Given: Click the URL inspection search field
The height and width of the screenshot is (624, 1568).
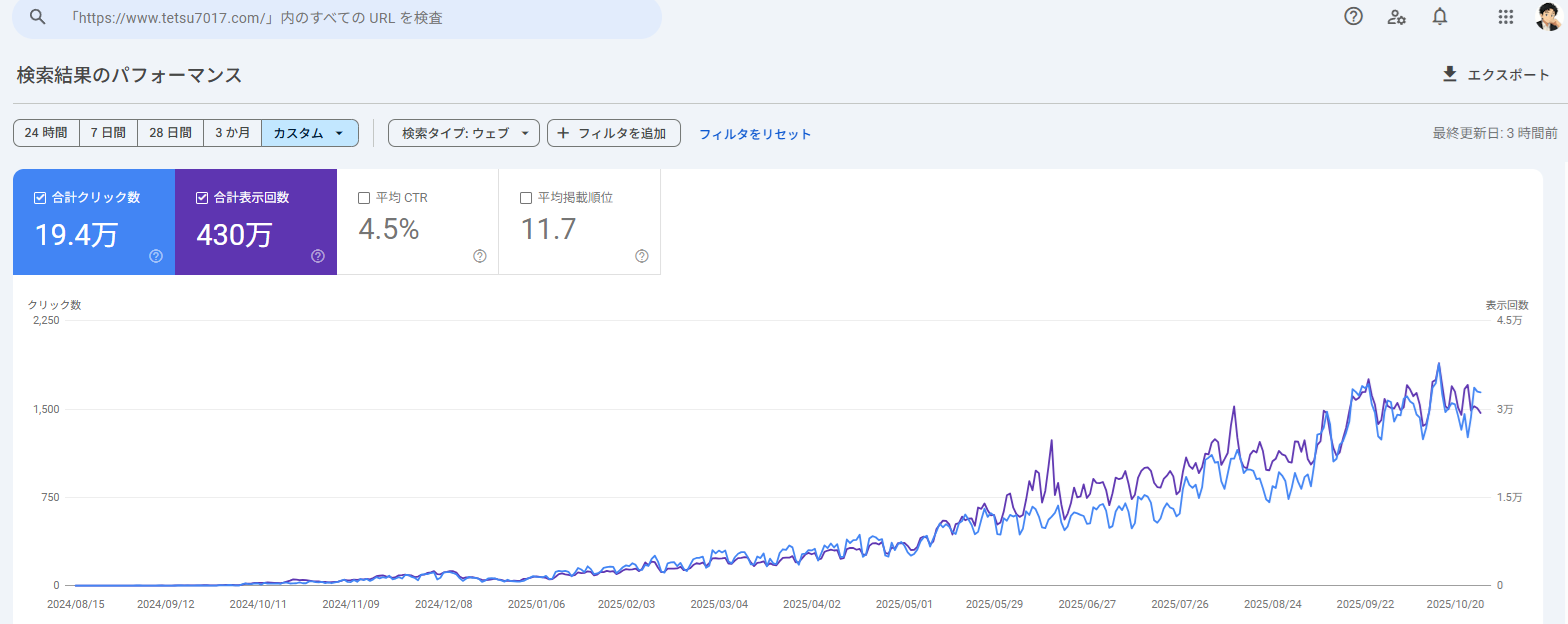Looking at the screenshot, I should [350, 18].
